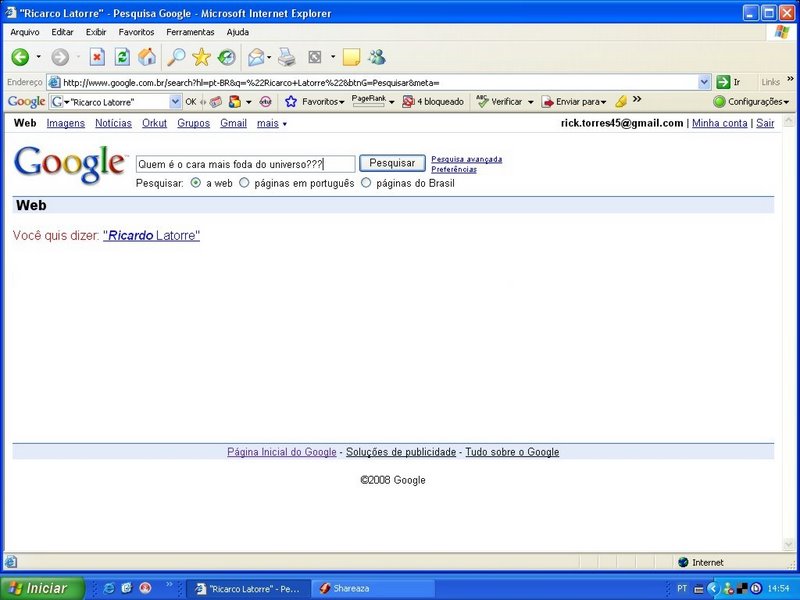The image size is (800, 600).
Task: Click the "Ricardo Latorre" suggestion link
Action: pyautogui.click(x=152, y=236)
